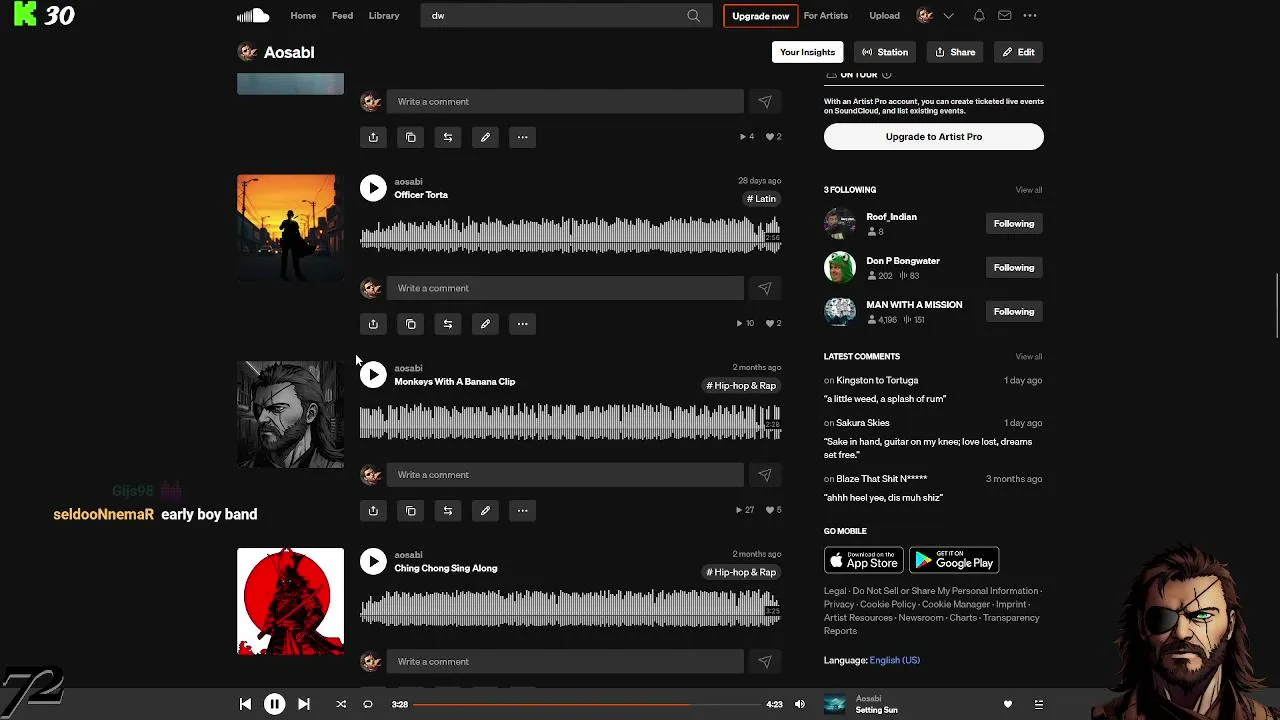Image resolution: width=1280 pixels, height=720 pixels.
Task: Play the Officer Torta track
Action: pyautogui.click(x=373, y=188)
